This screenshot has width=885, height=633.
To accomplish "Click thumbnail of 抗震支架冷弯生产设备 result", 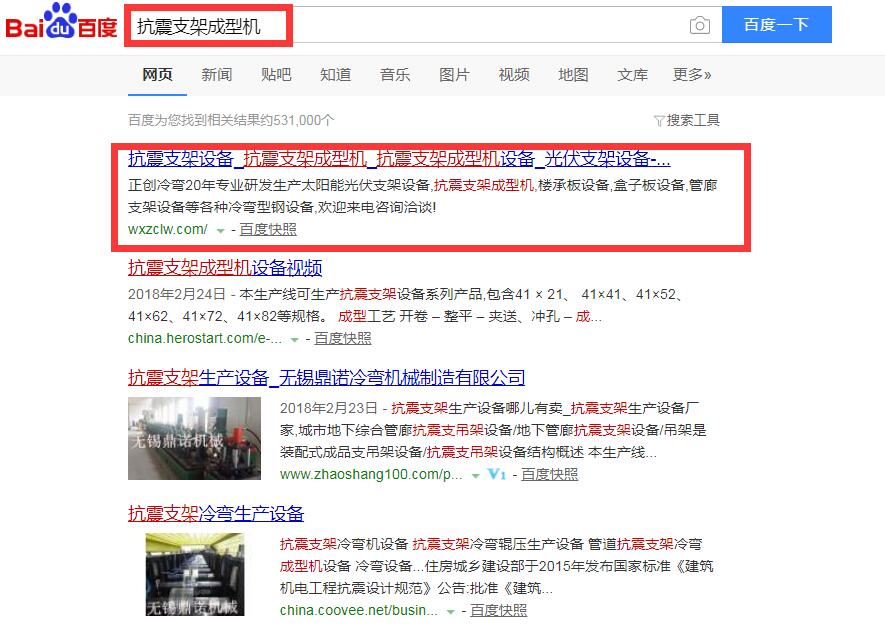I will click(x=195, y=574).
